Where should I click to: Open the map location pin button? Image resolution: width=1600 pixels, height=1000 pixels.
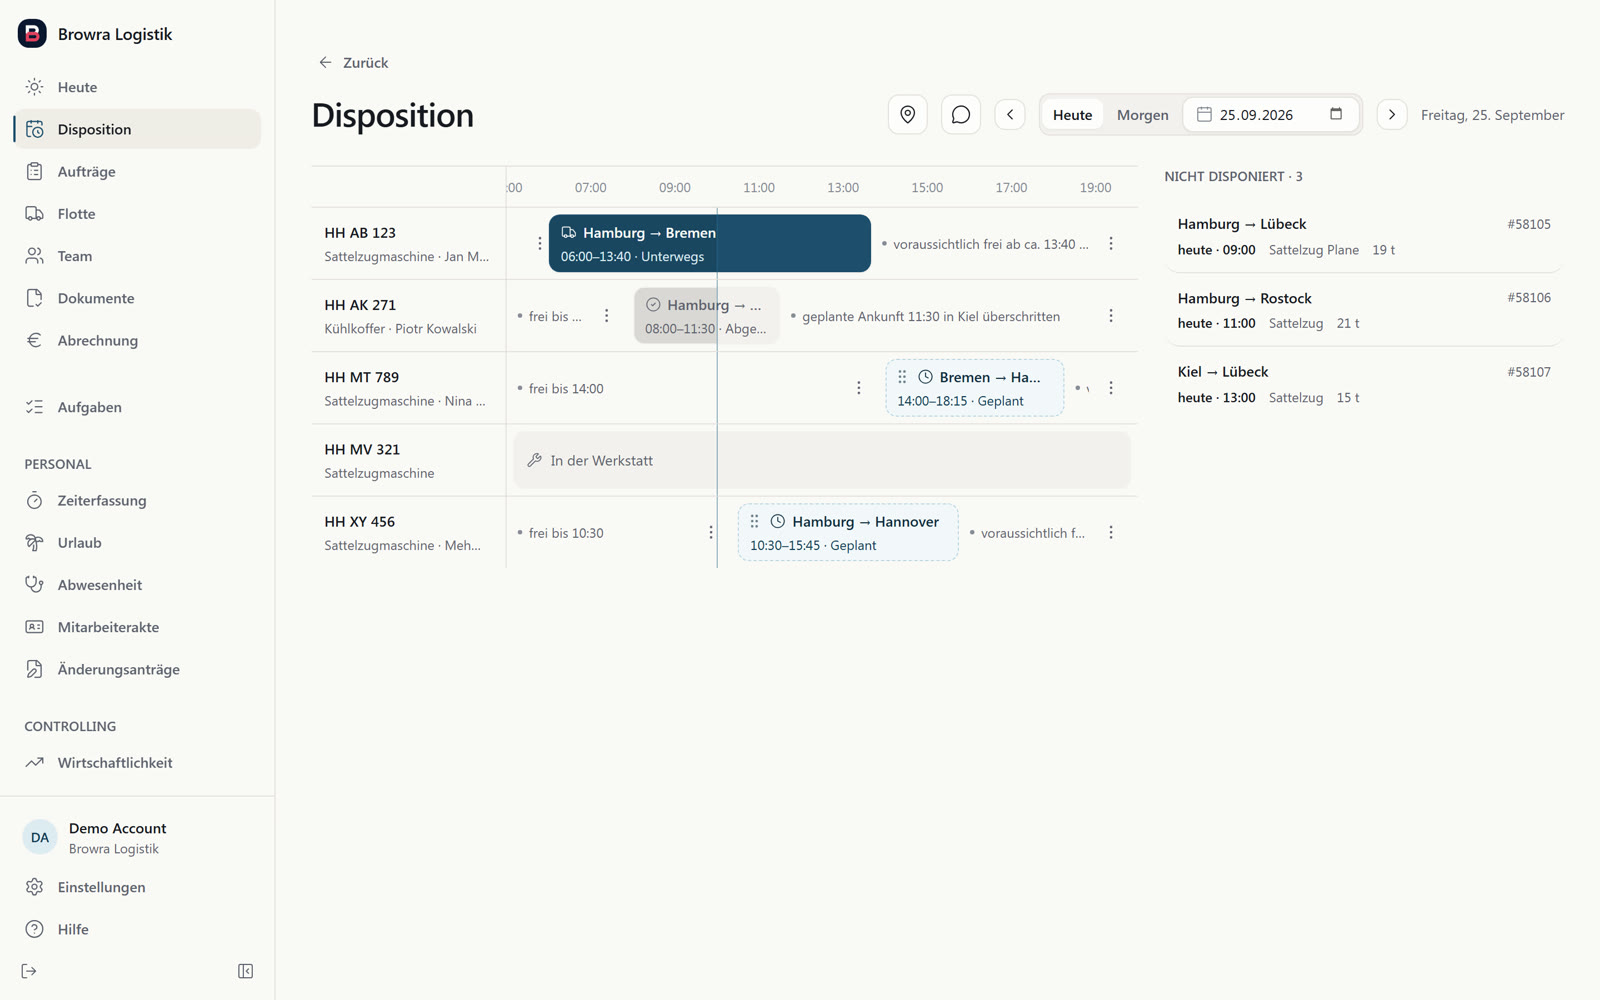907,115
